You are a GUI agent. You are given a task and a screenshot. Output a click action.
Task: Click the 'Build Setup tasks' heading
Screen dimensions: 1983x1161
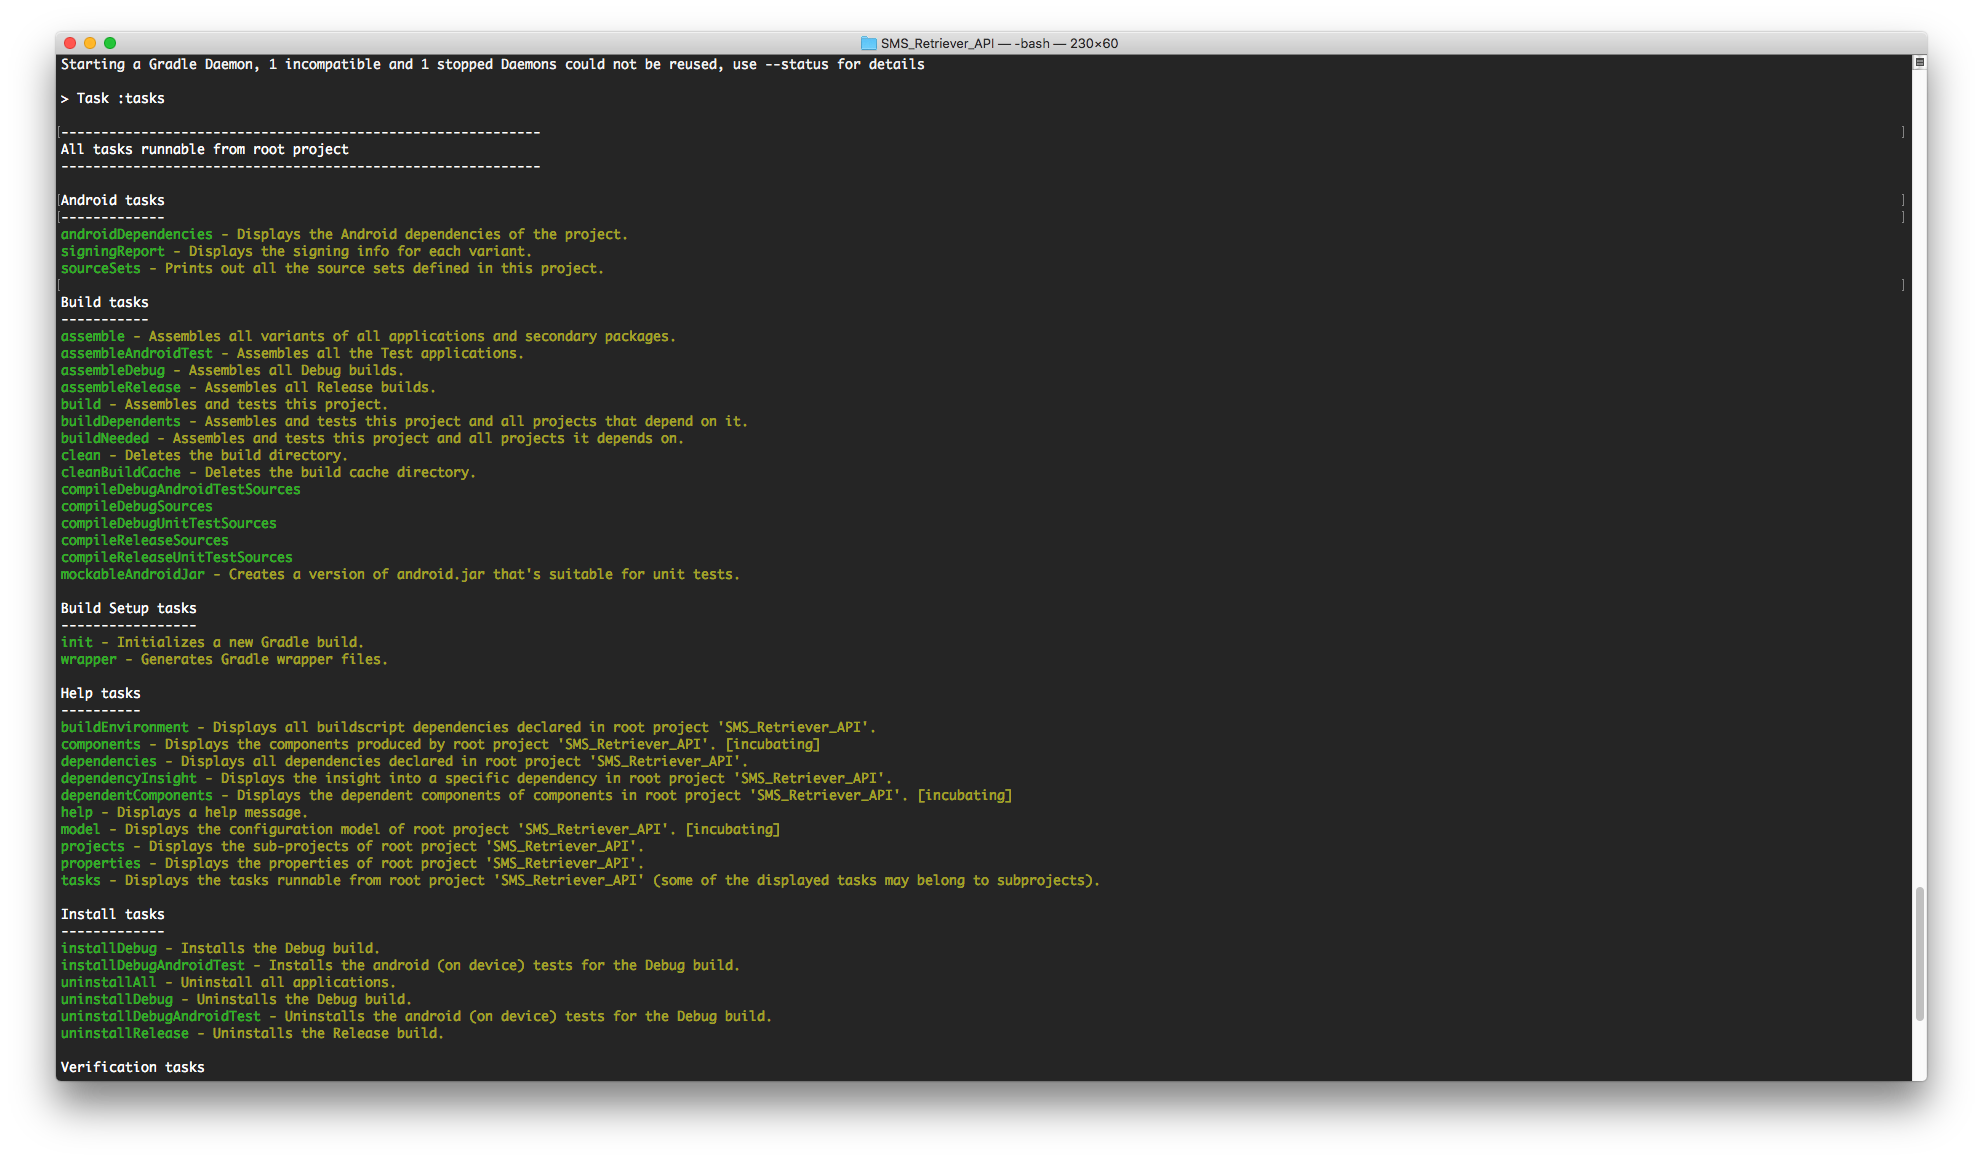[129, 608]
